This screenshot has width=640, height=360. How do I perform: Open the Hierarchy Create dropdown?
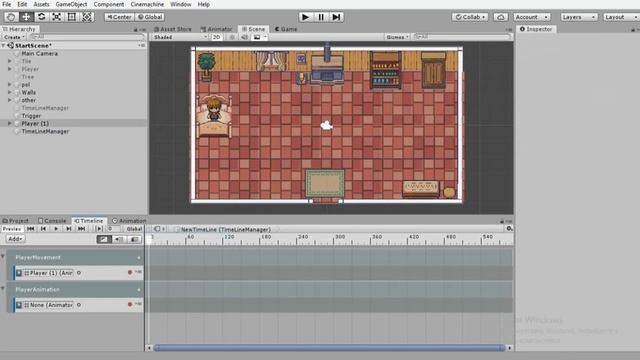(x=14, y=37)
